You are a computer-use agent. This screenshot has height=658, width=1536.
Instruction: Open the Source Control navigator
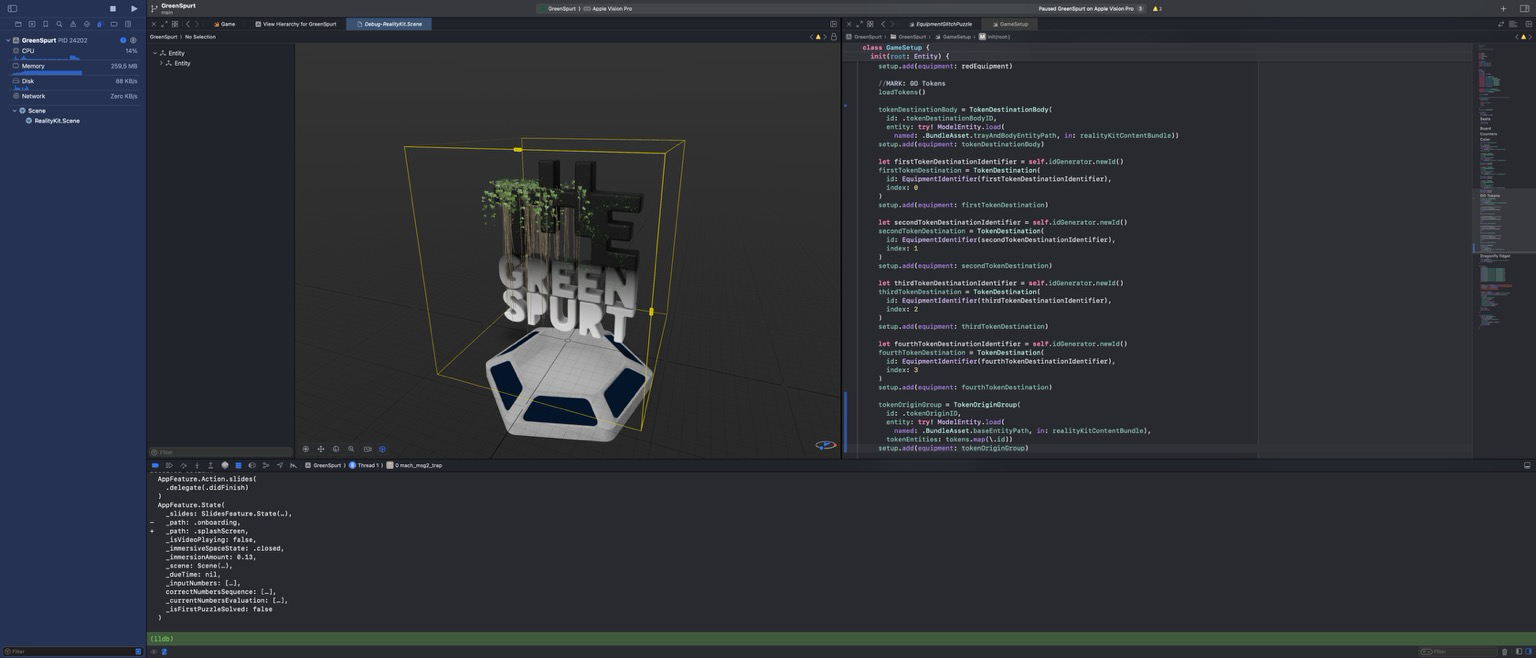(32, 24)
